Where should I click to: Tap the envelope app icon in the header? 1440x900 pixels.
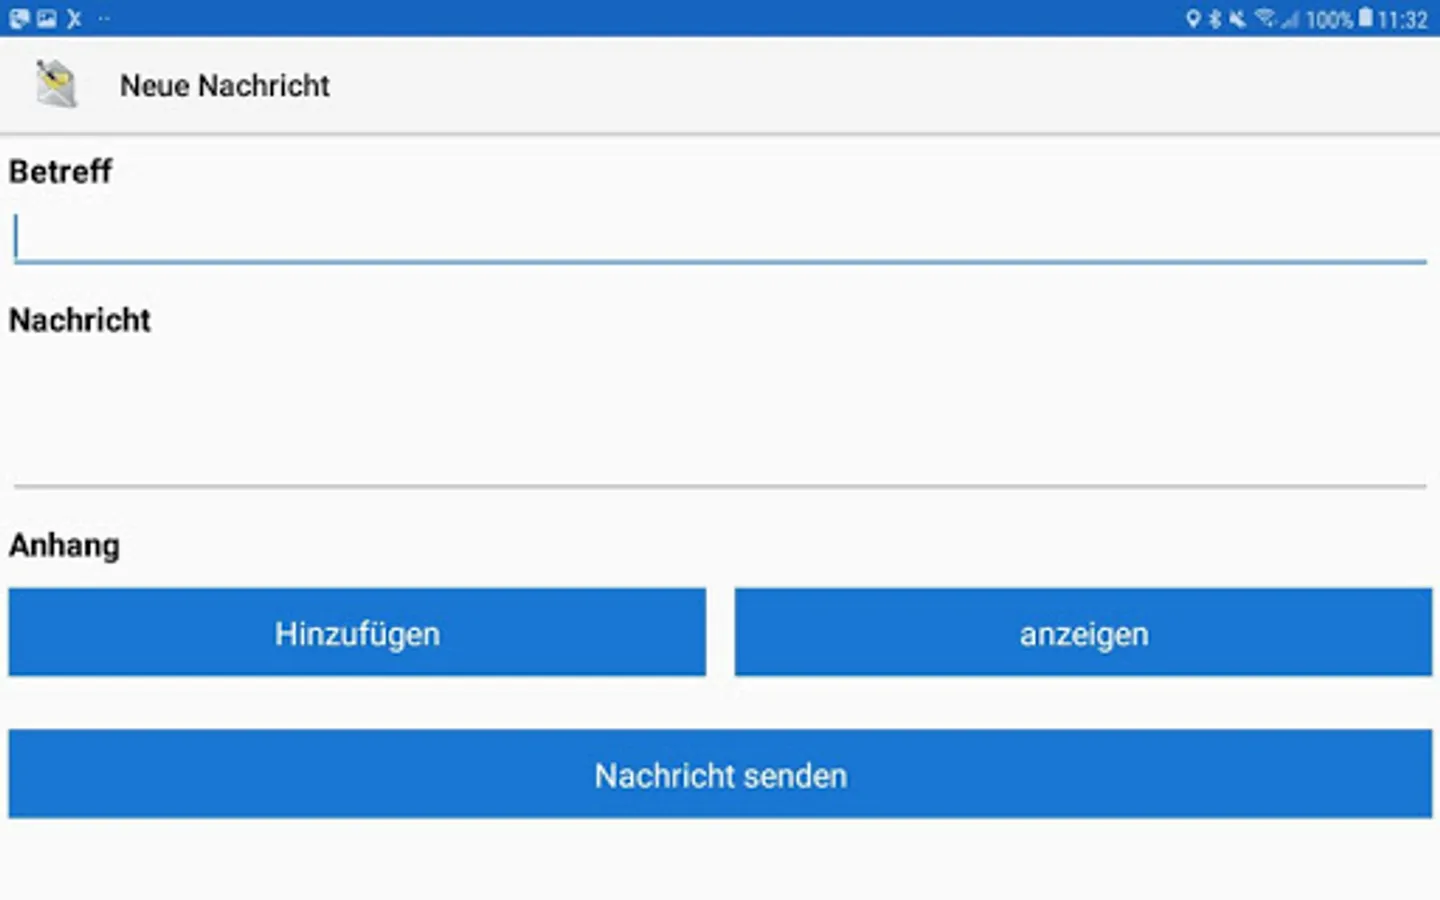[x=56, y=84]
